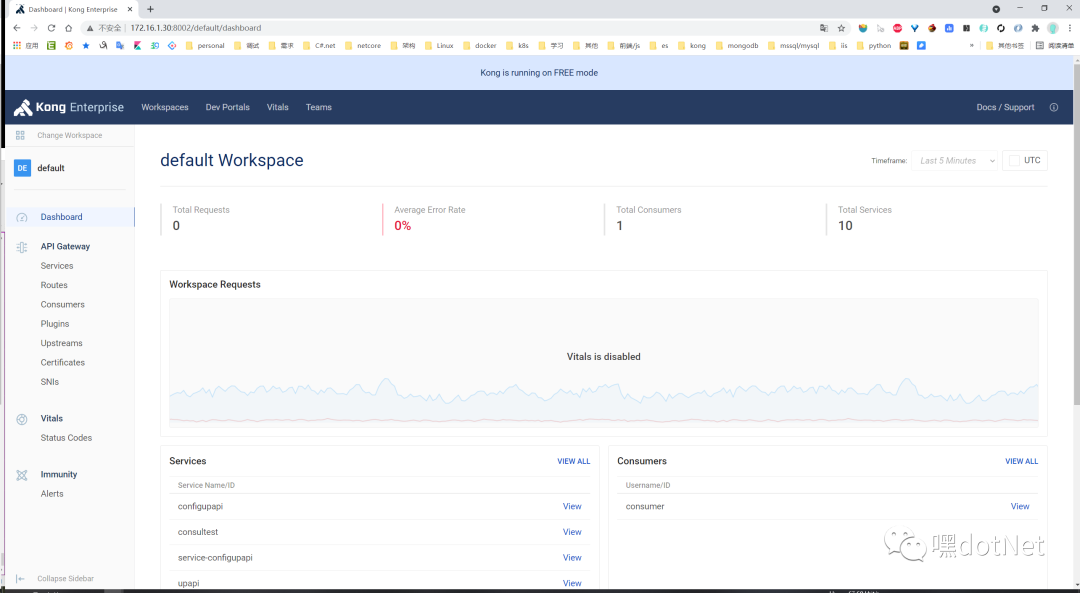Viewport: 1080px width, 593px height.
Task: Click the browser profile avatar
Action: coord(1052,28)
